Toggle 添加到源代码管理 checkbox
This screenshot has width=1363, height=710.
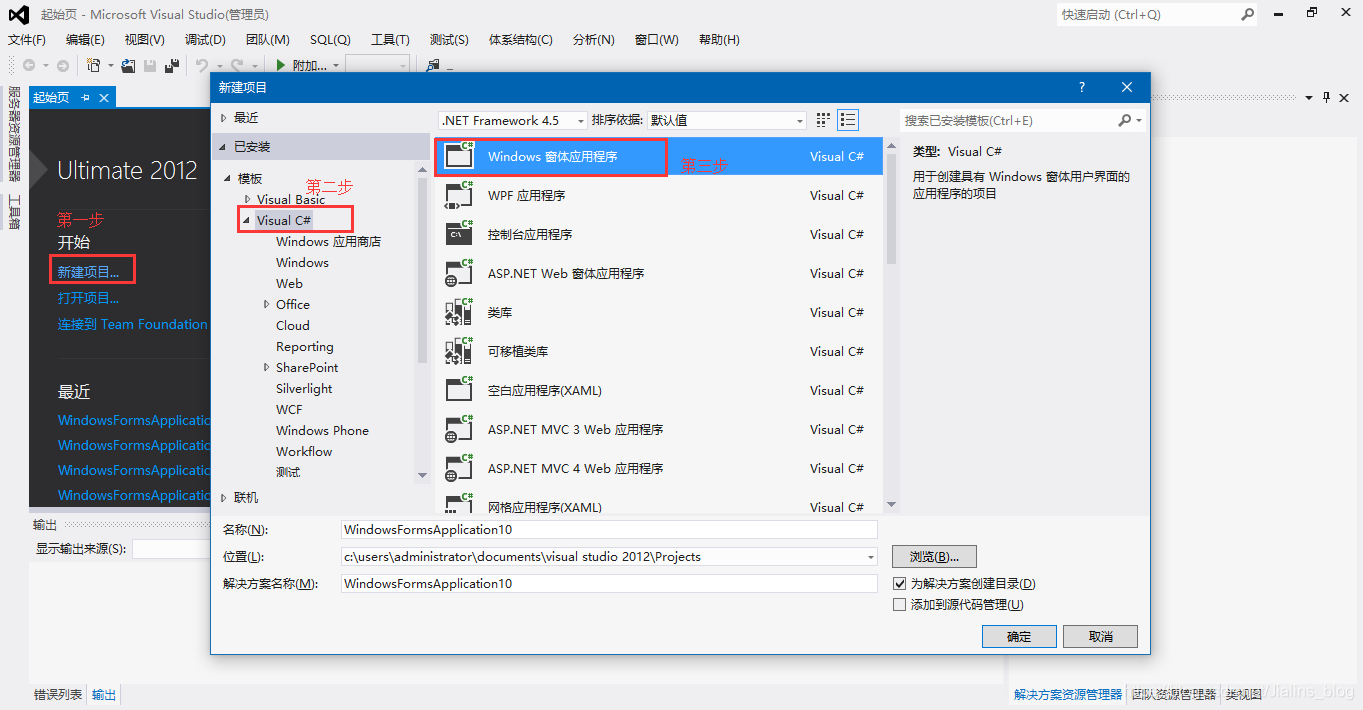899,604
